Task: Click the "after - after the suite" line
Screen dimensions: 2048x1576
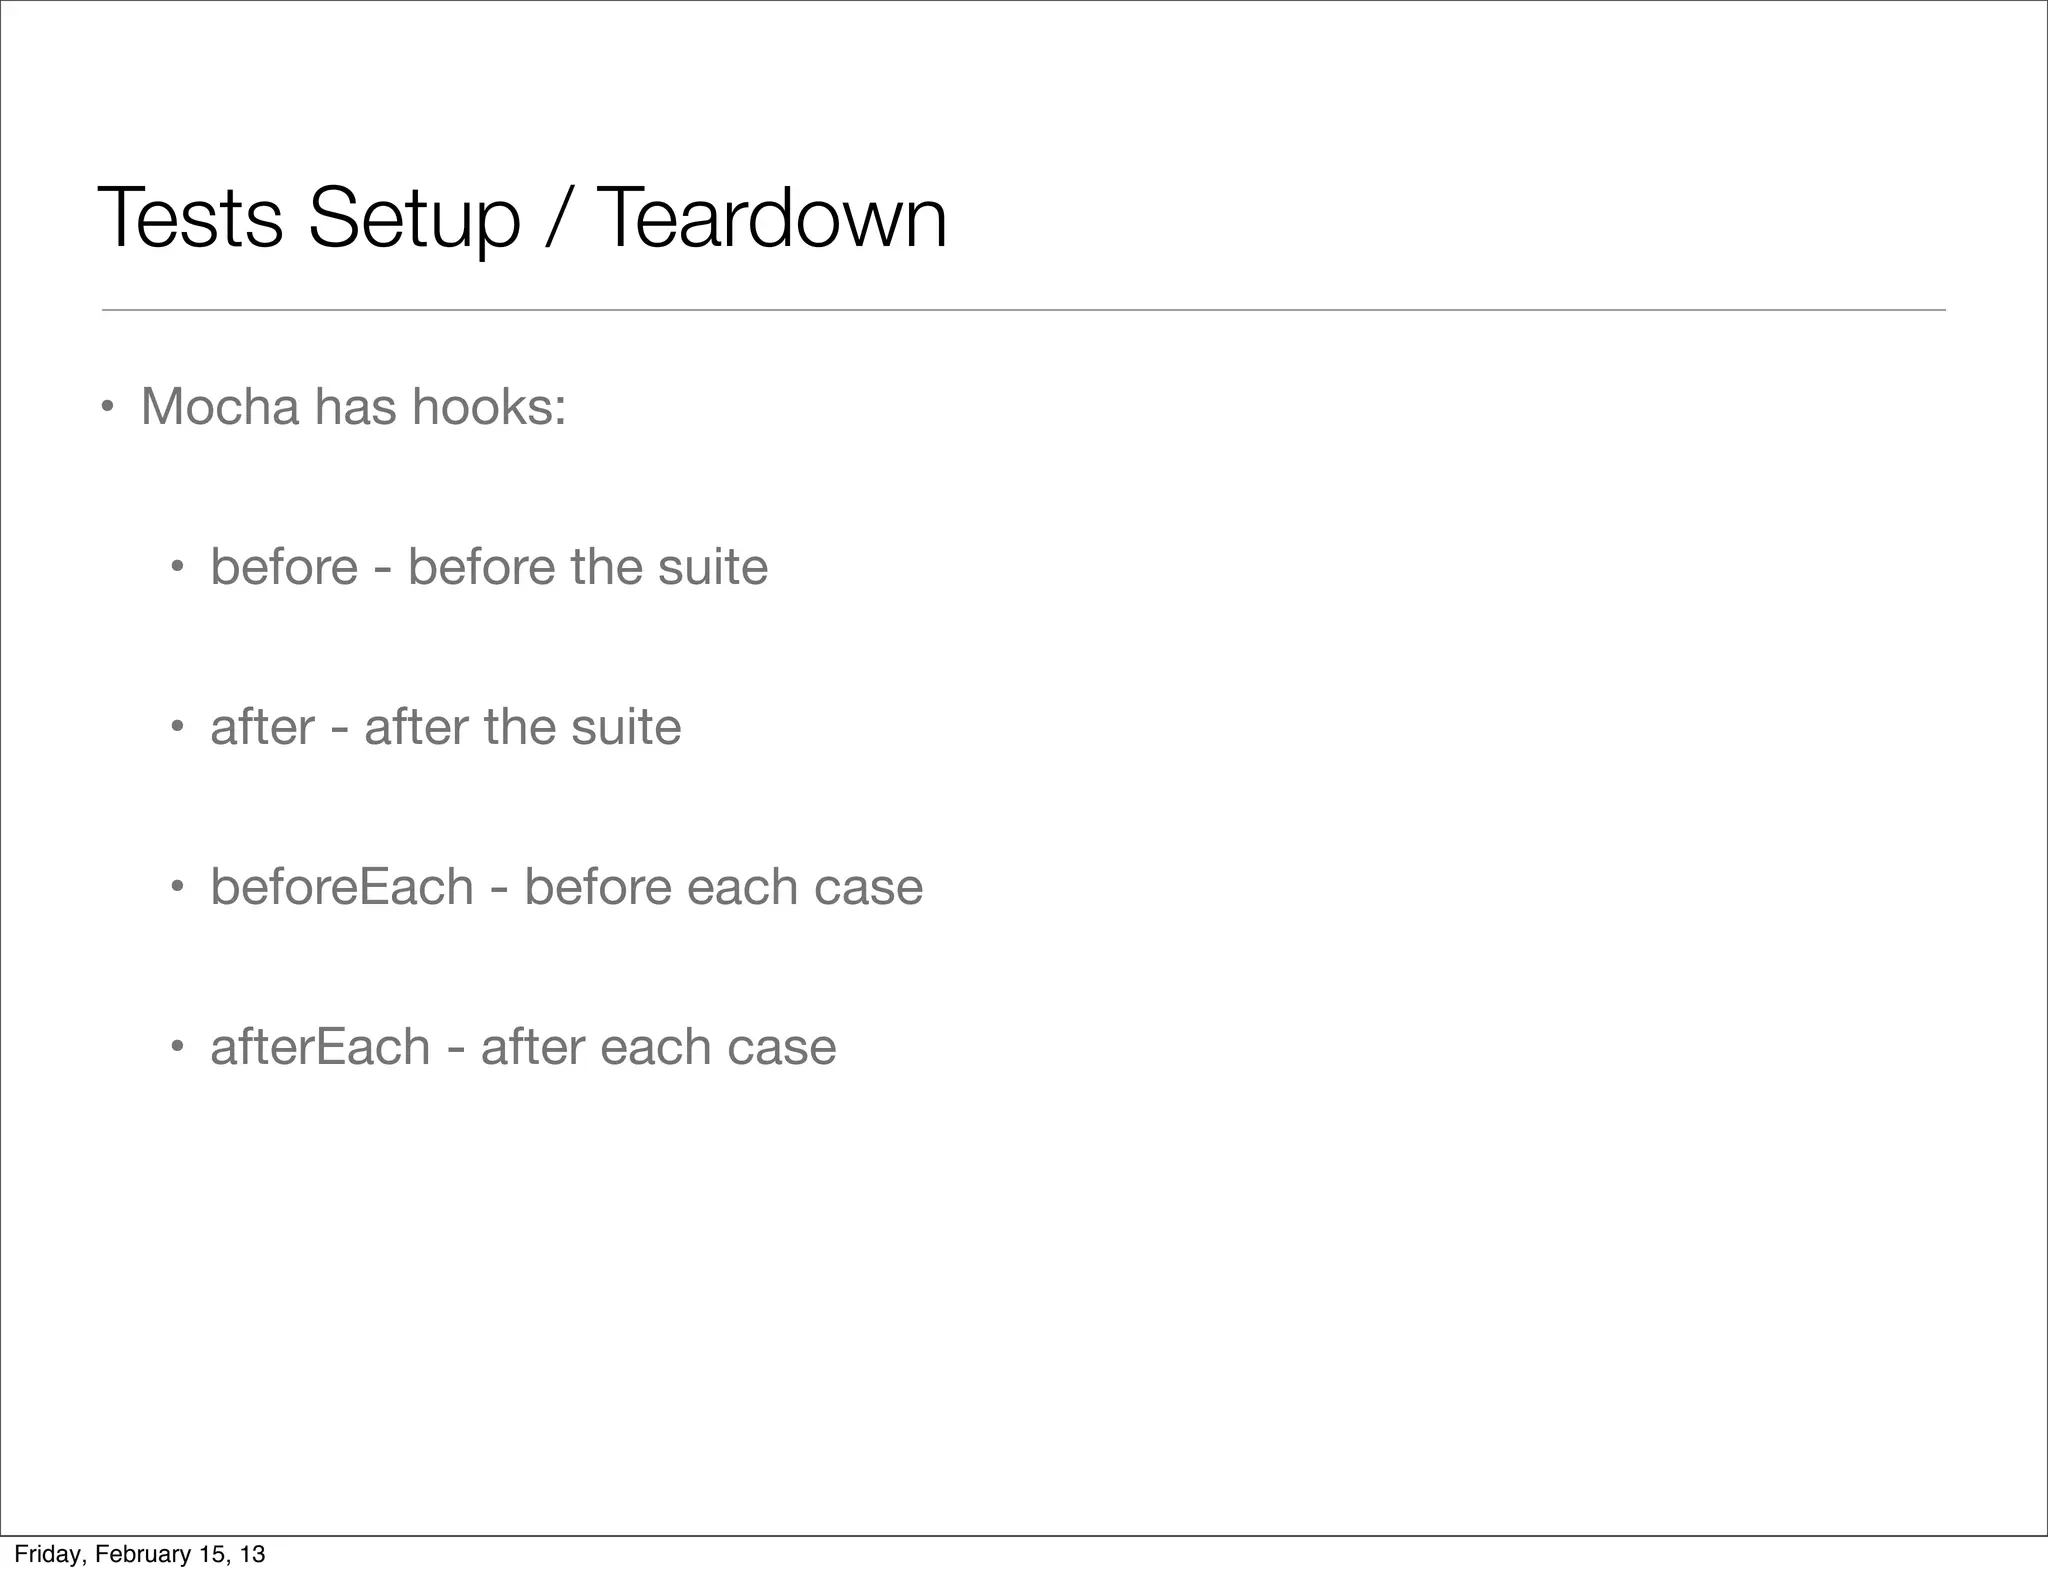Action: click(x=445, y=727)
